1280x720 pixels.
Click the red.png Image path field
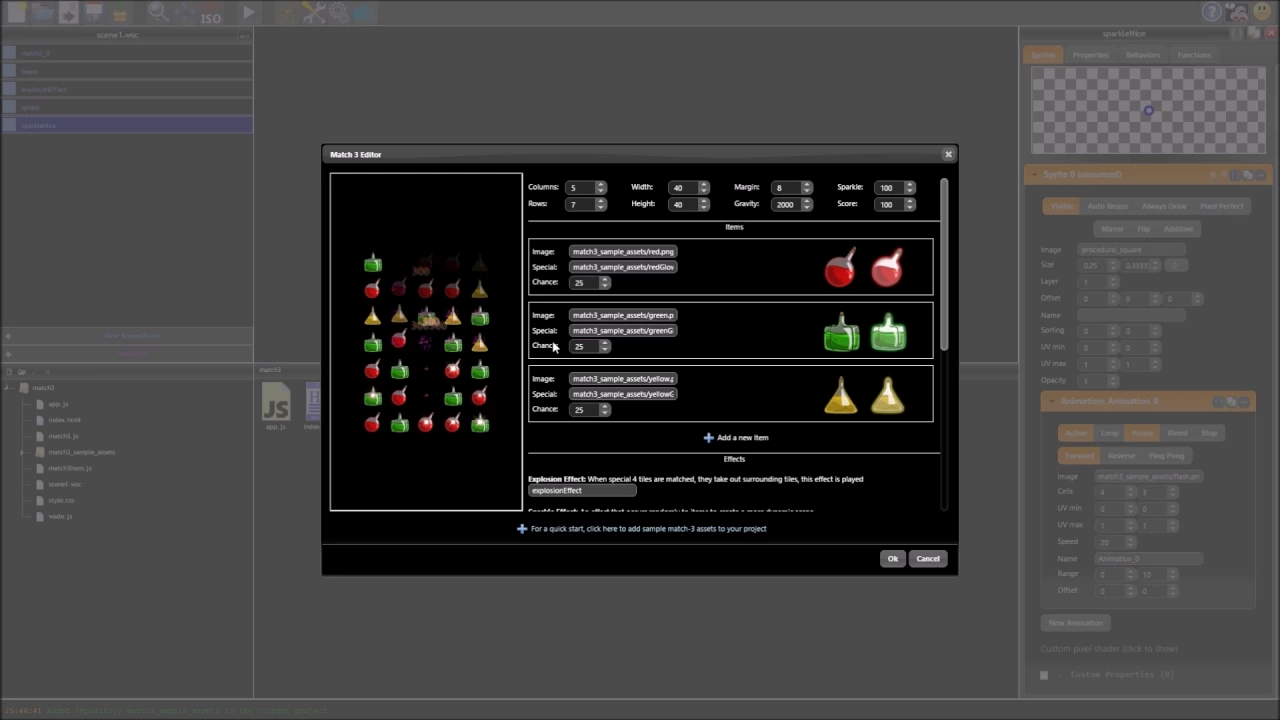623,252
